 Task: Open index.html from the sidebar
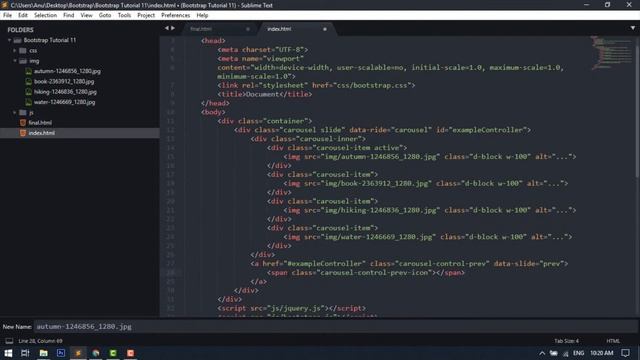[x=41, y=133]
